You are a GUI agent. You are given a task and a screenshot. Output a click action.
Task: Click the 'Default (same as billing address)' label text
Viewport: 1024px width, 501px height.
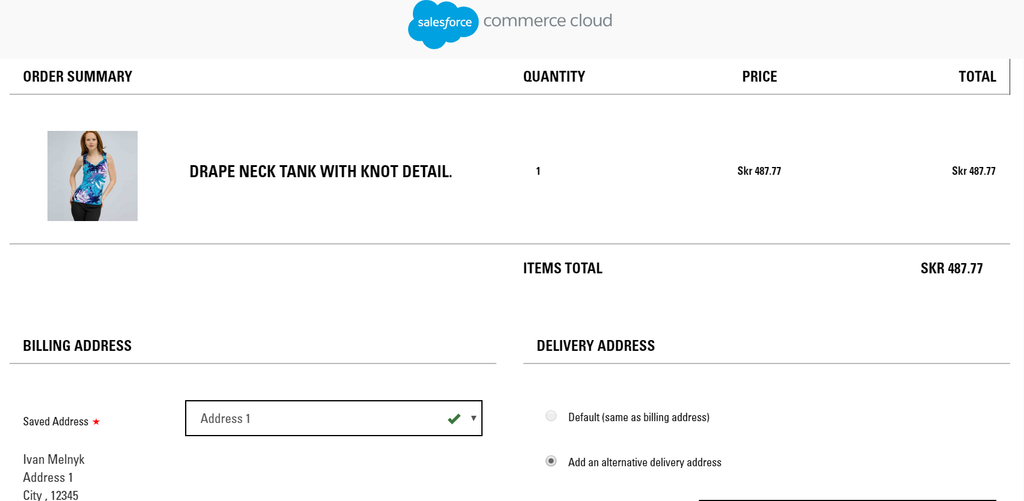pyautogui.click(x=638, y=417)
